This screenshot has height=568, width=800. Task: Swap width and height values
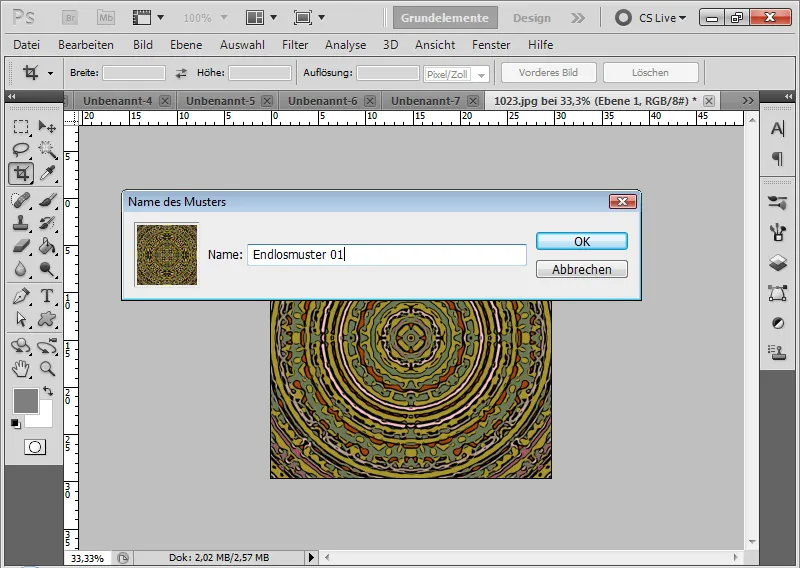181,73
